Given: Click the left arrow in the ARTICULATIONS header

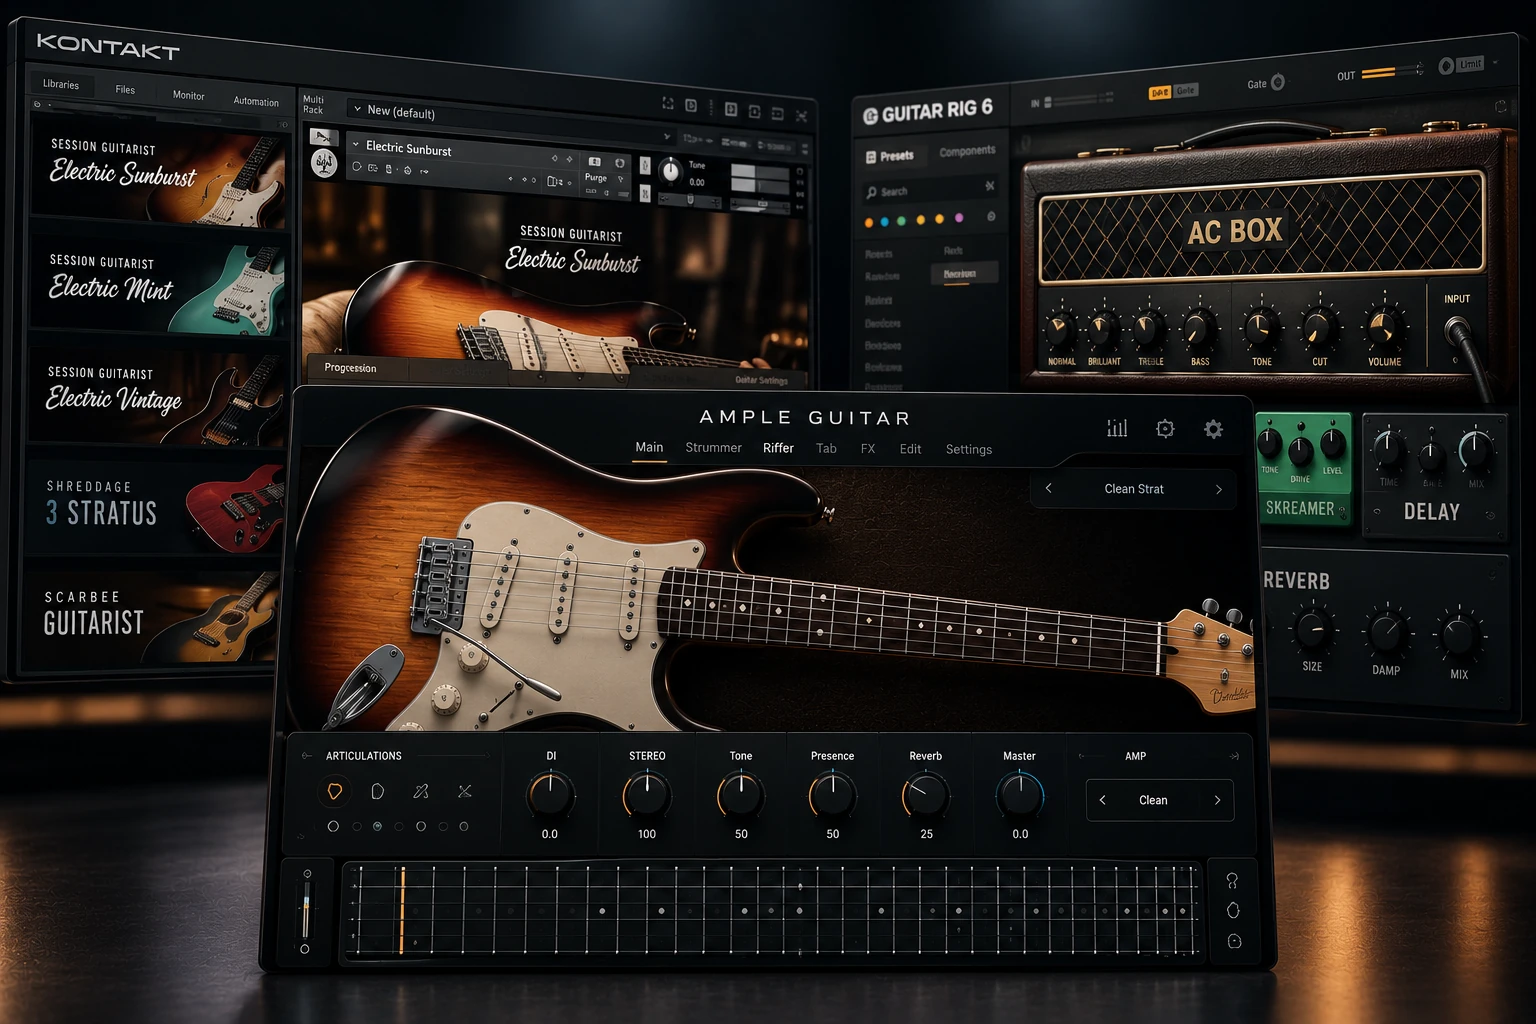Looking at the screenshot, I should click(306, 756).
